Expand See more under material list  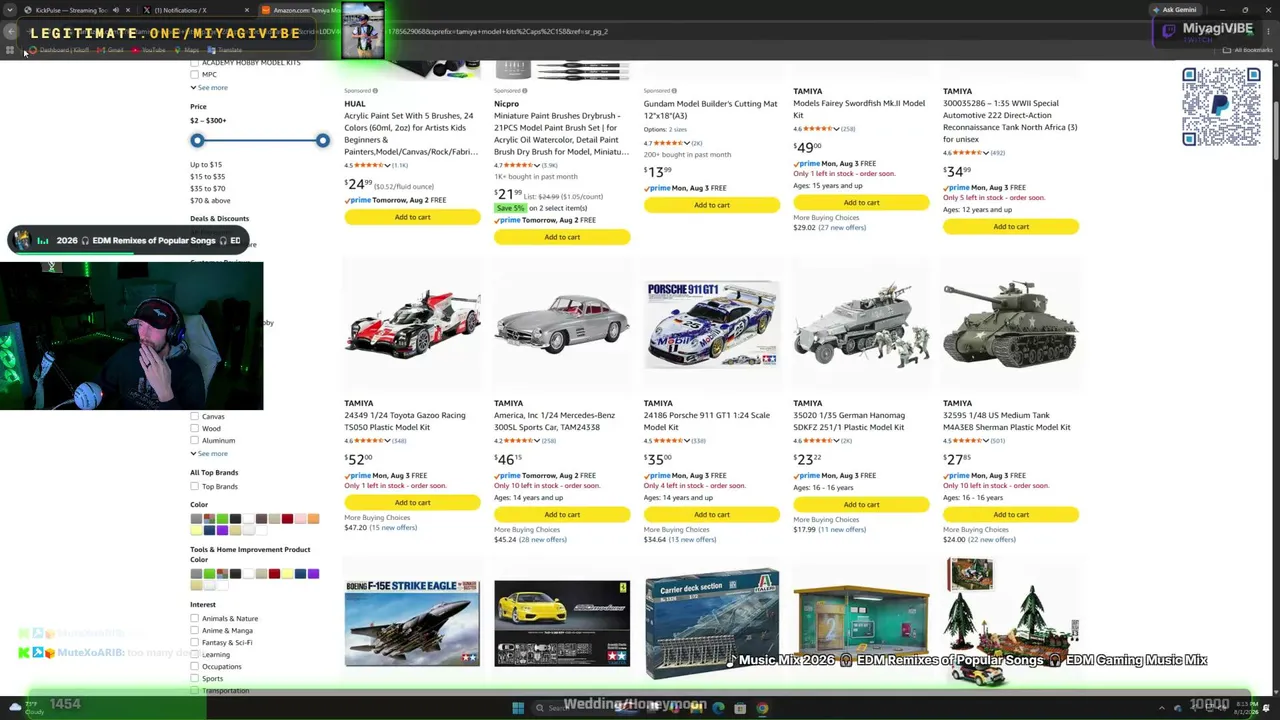209,454
